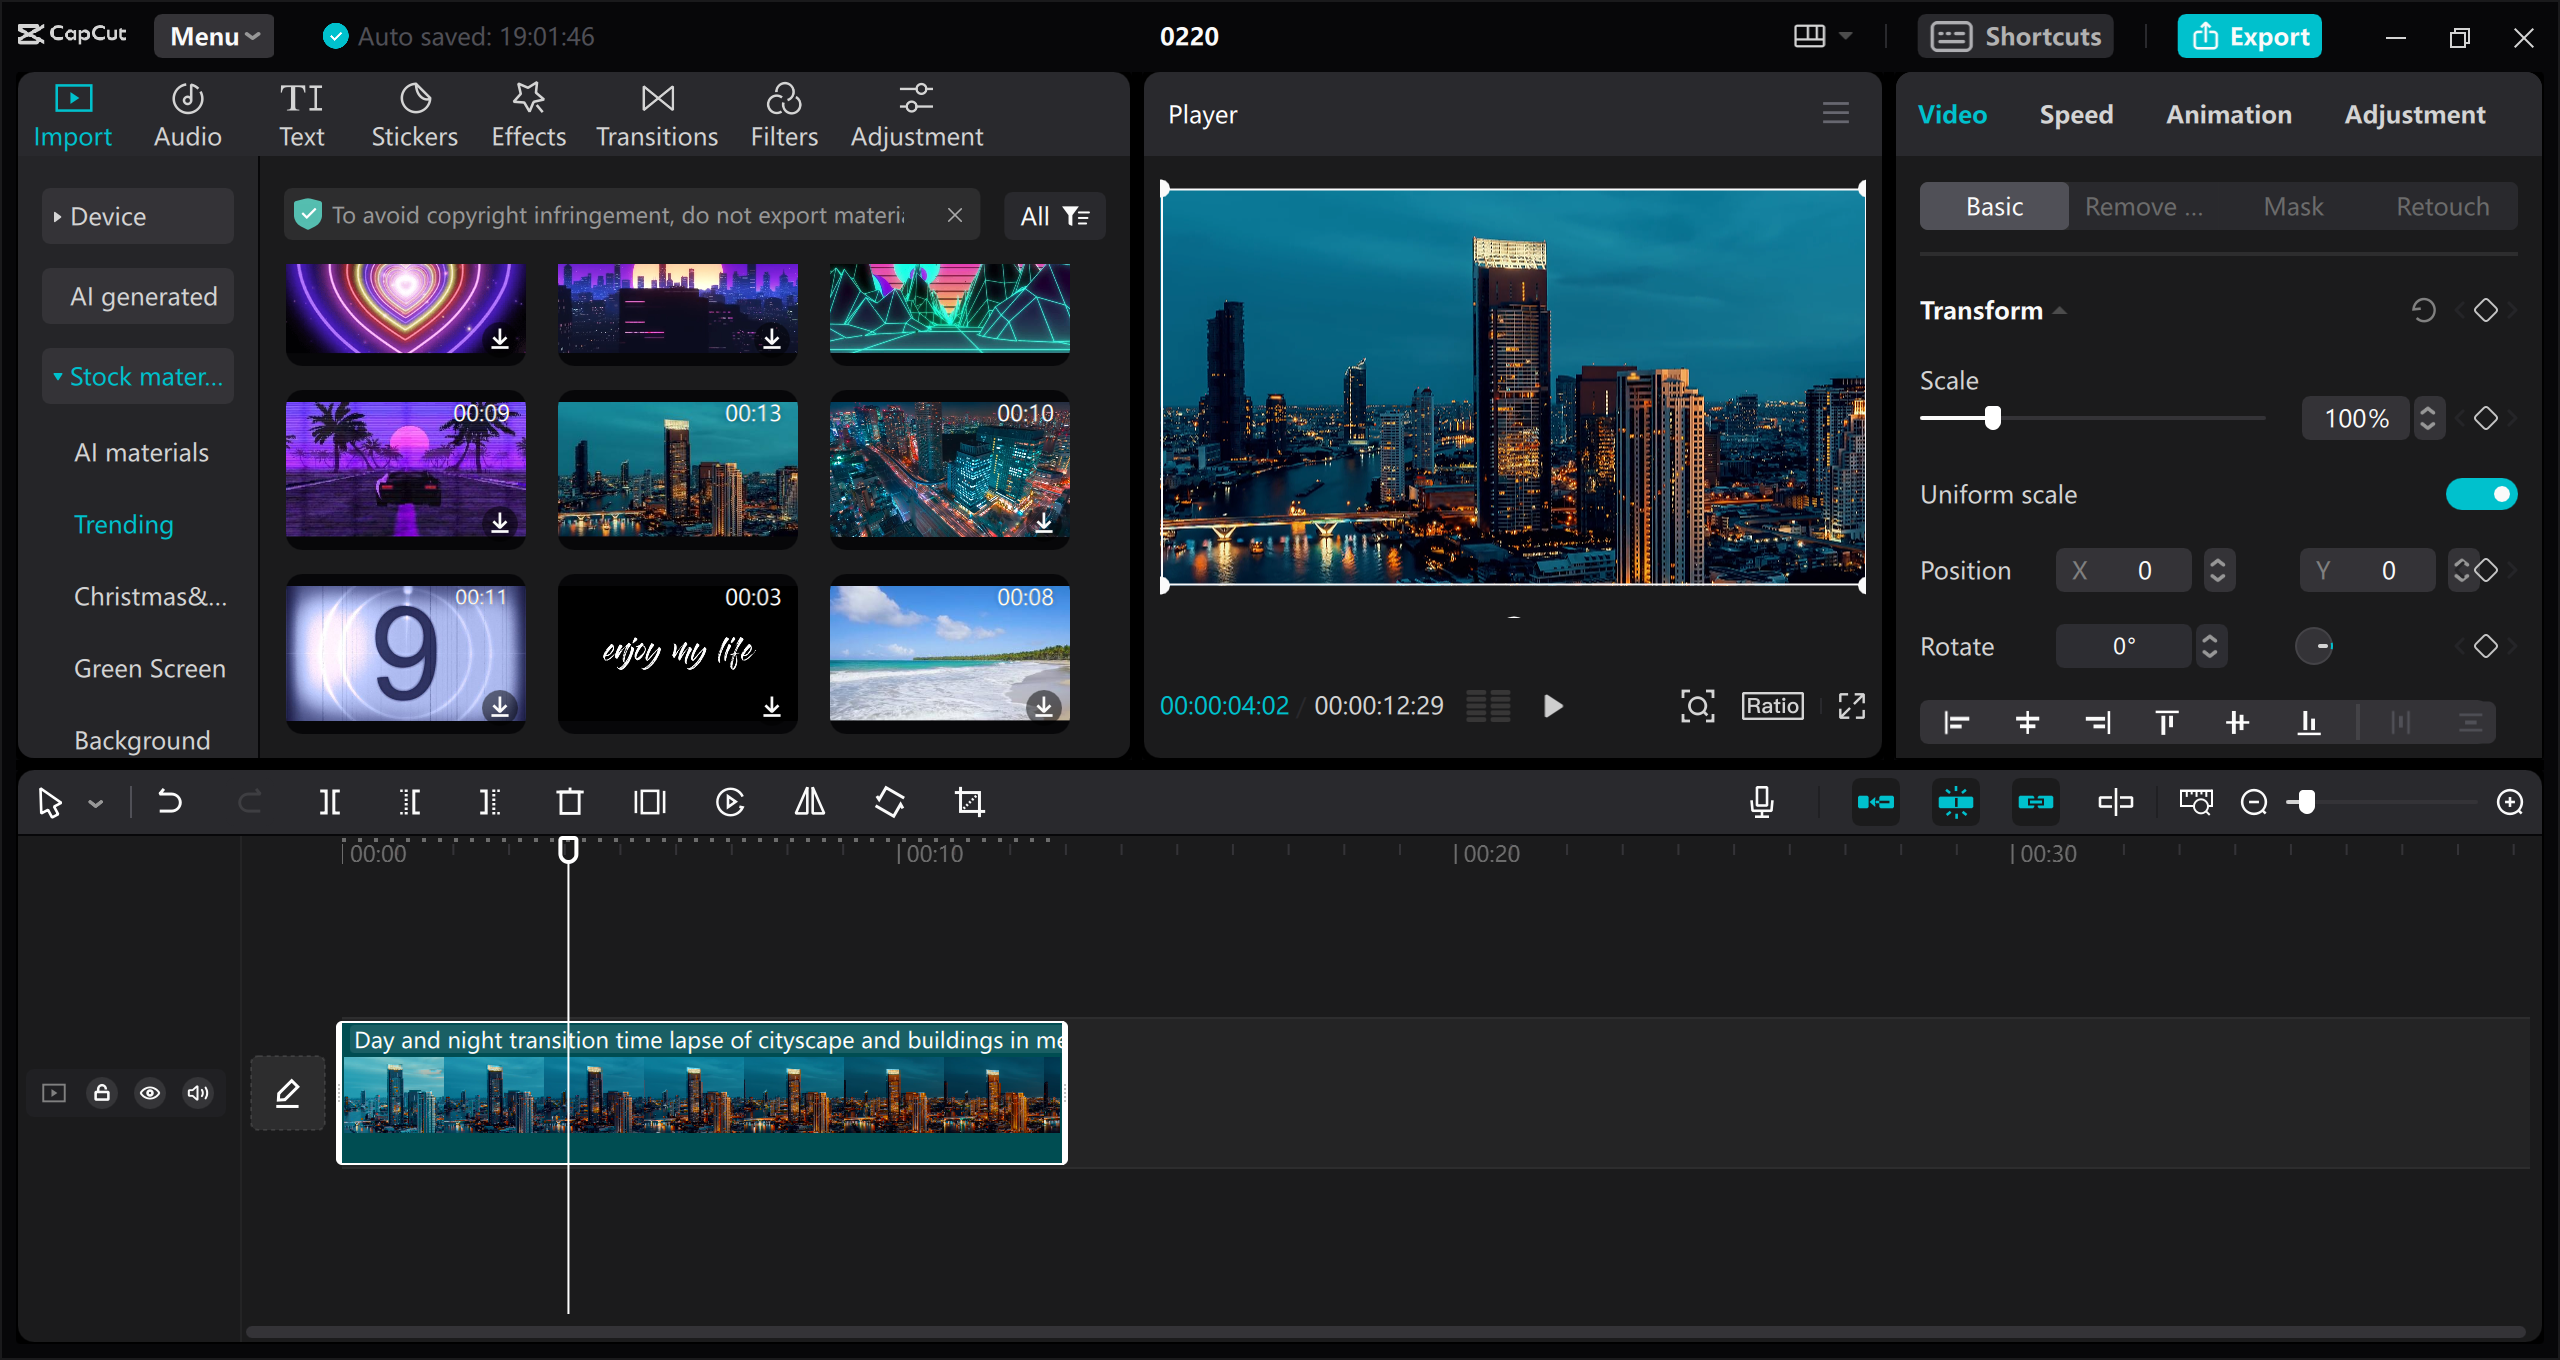Switch to the Mask tab
The width and height of the screenshot is (2560, 1360).
click(2294, 206)
